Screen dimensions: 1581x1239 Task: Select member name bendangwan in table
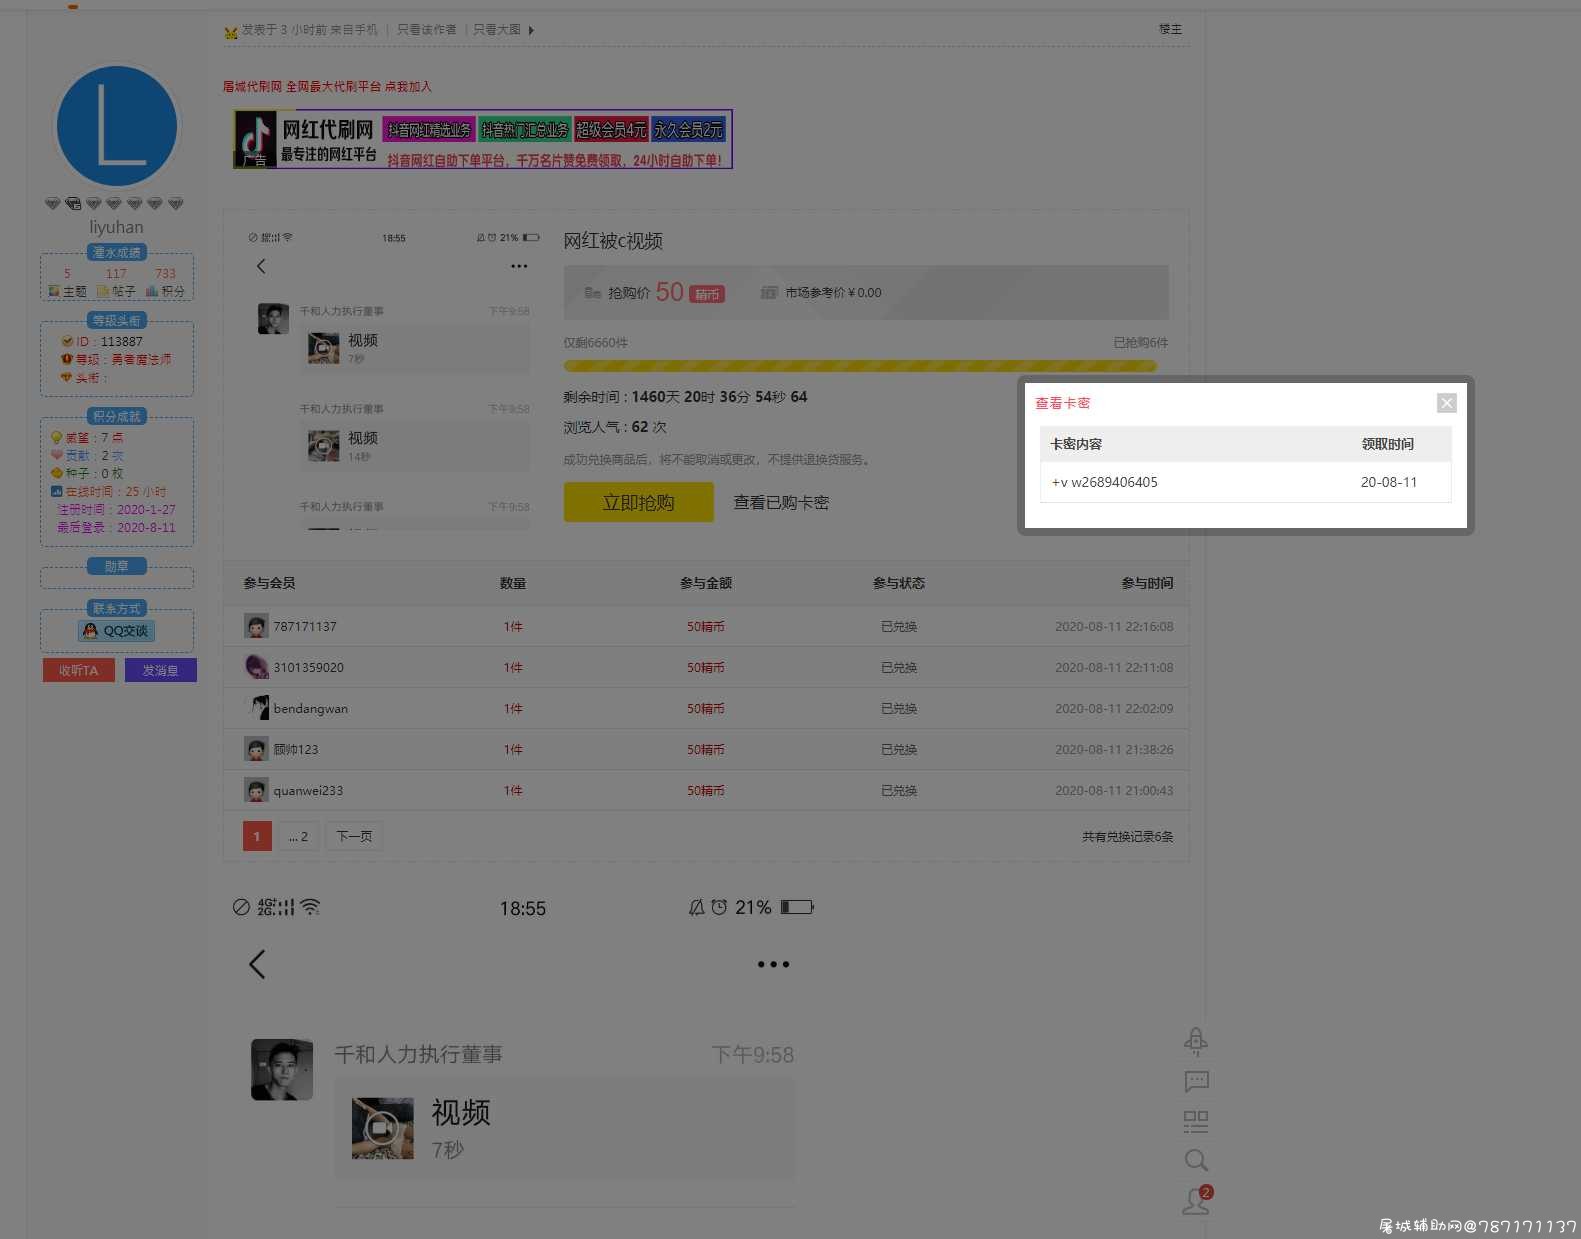point(311,708)
